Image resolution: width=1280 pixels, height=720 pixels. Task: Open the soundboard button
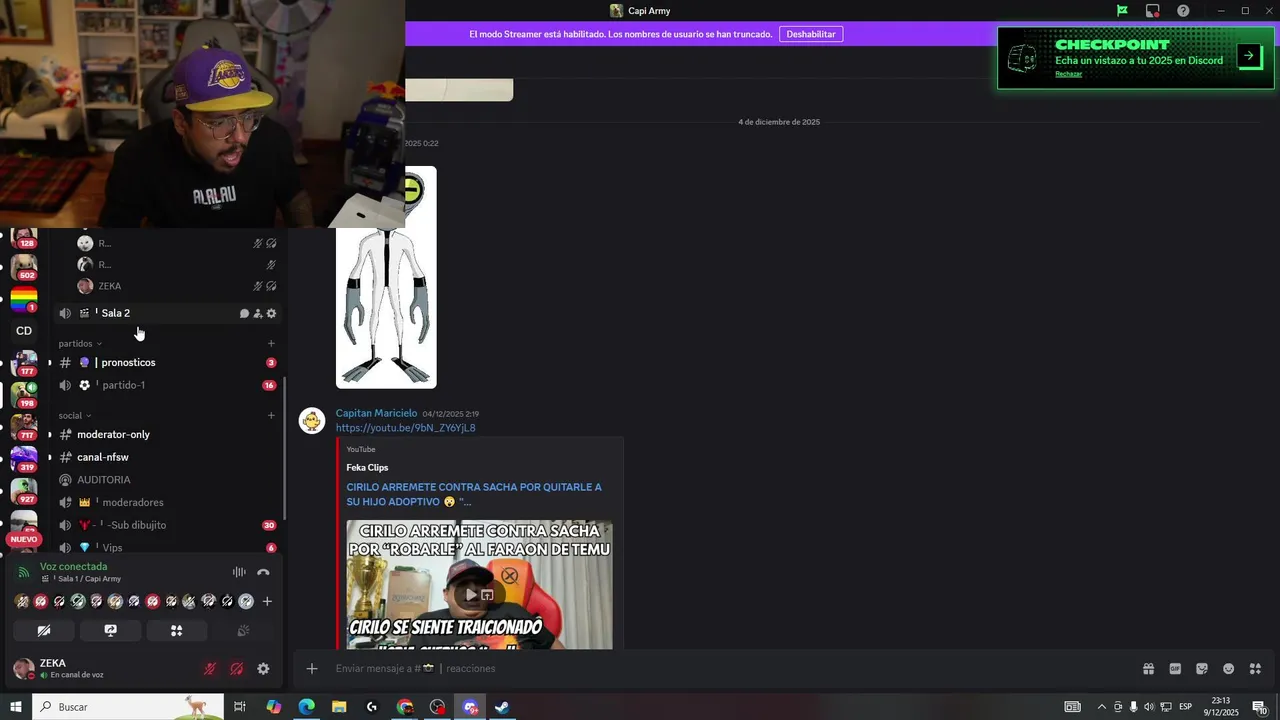pyautogui.click(x=242, y=631)
